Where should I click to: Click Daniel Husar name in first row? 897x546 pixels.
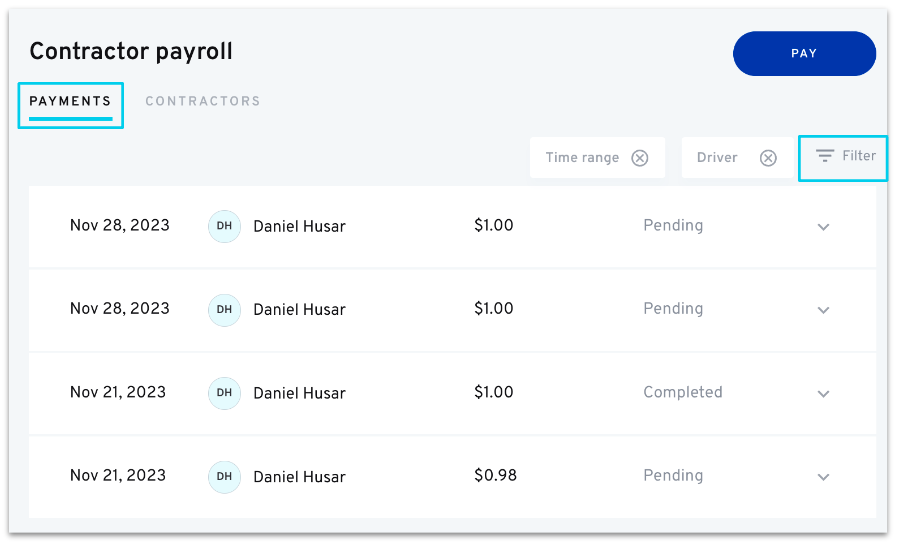pyautogui.click(x=299, y=227)
